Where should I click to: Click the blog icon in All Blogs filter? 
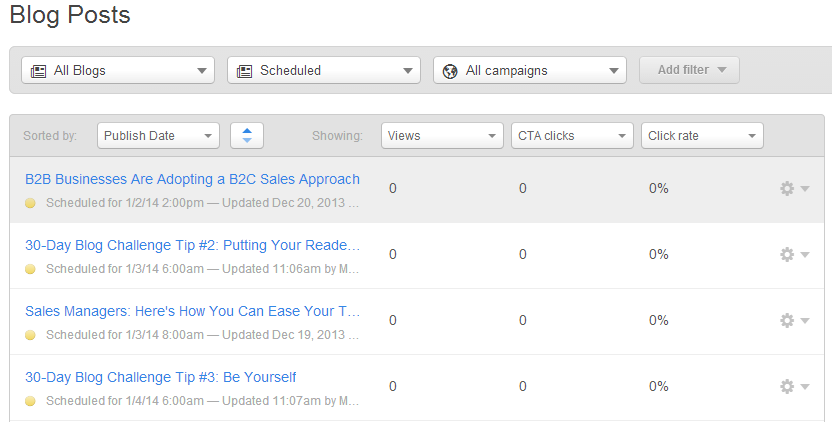38,71
